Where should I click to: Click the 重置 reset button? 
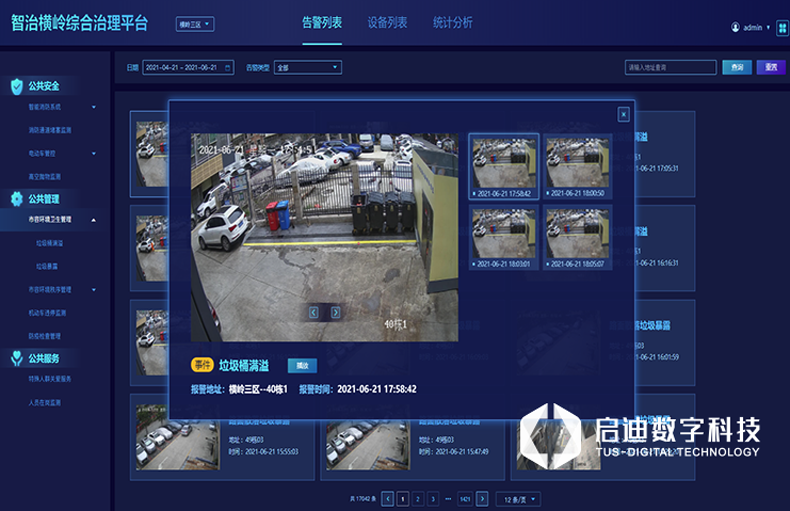pyautogui.click(x=771, y=67)
